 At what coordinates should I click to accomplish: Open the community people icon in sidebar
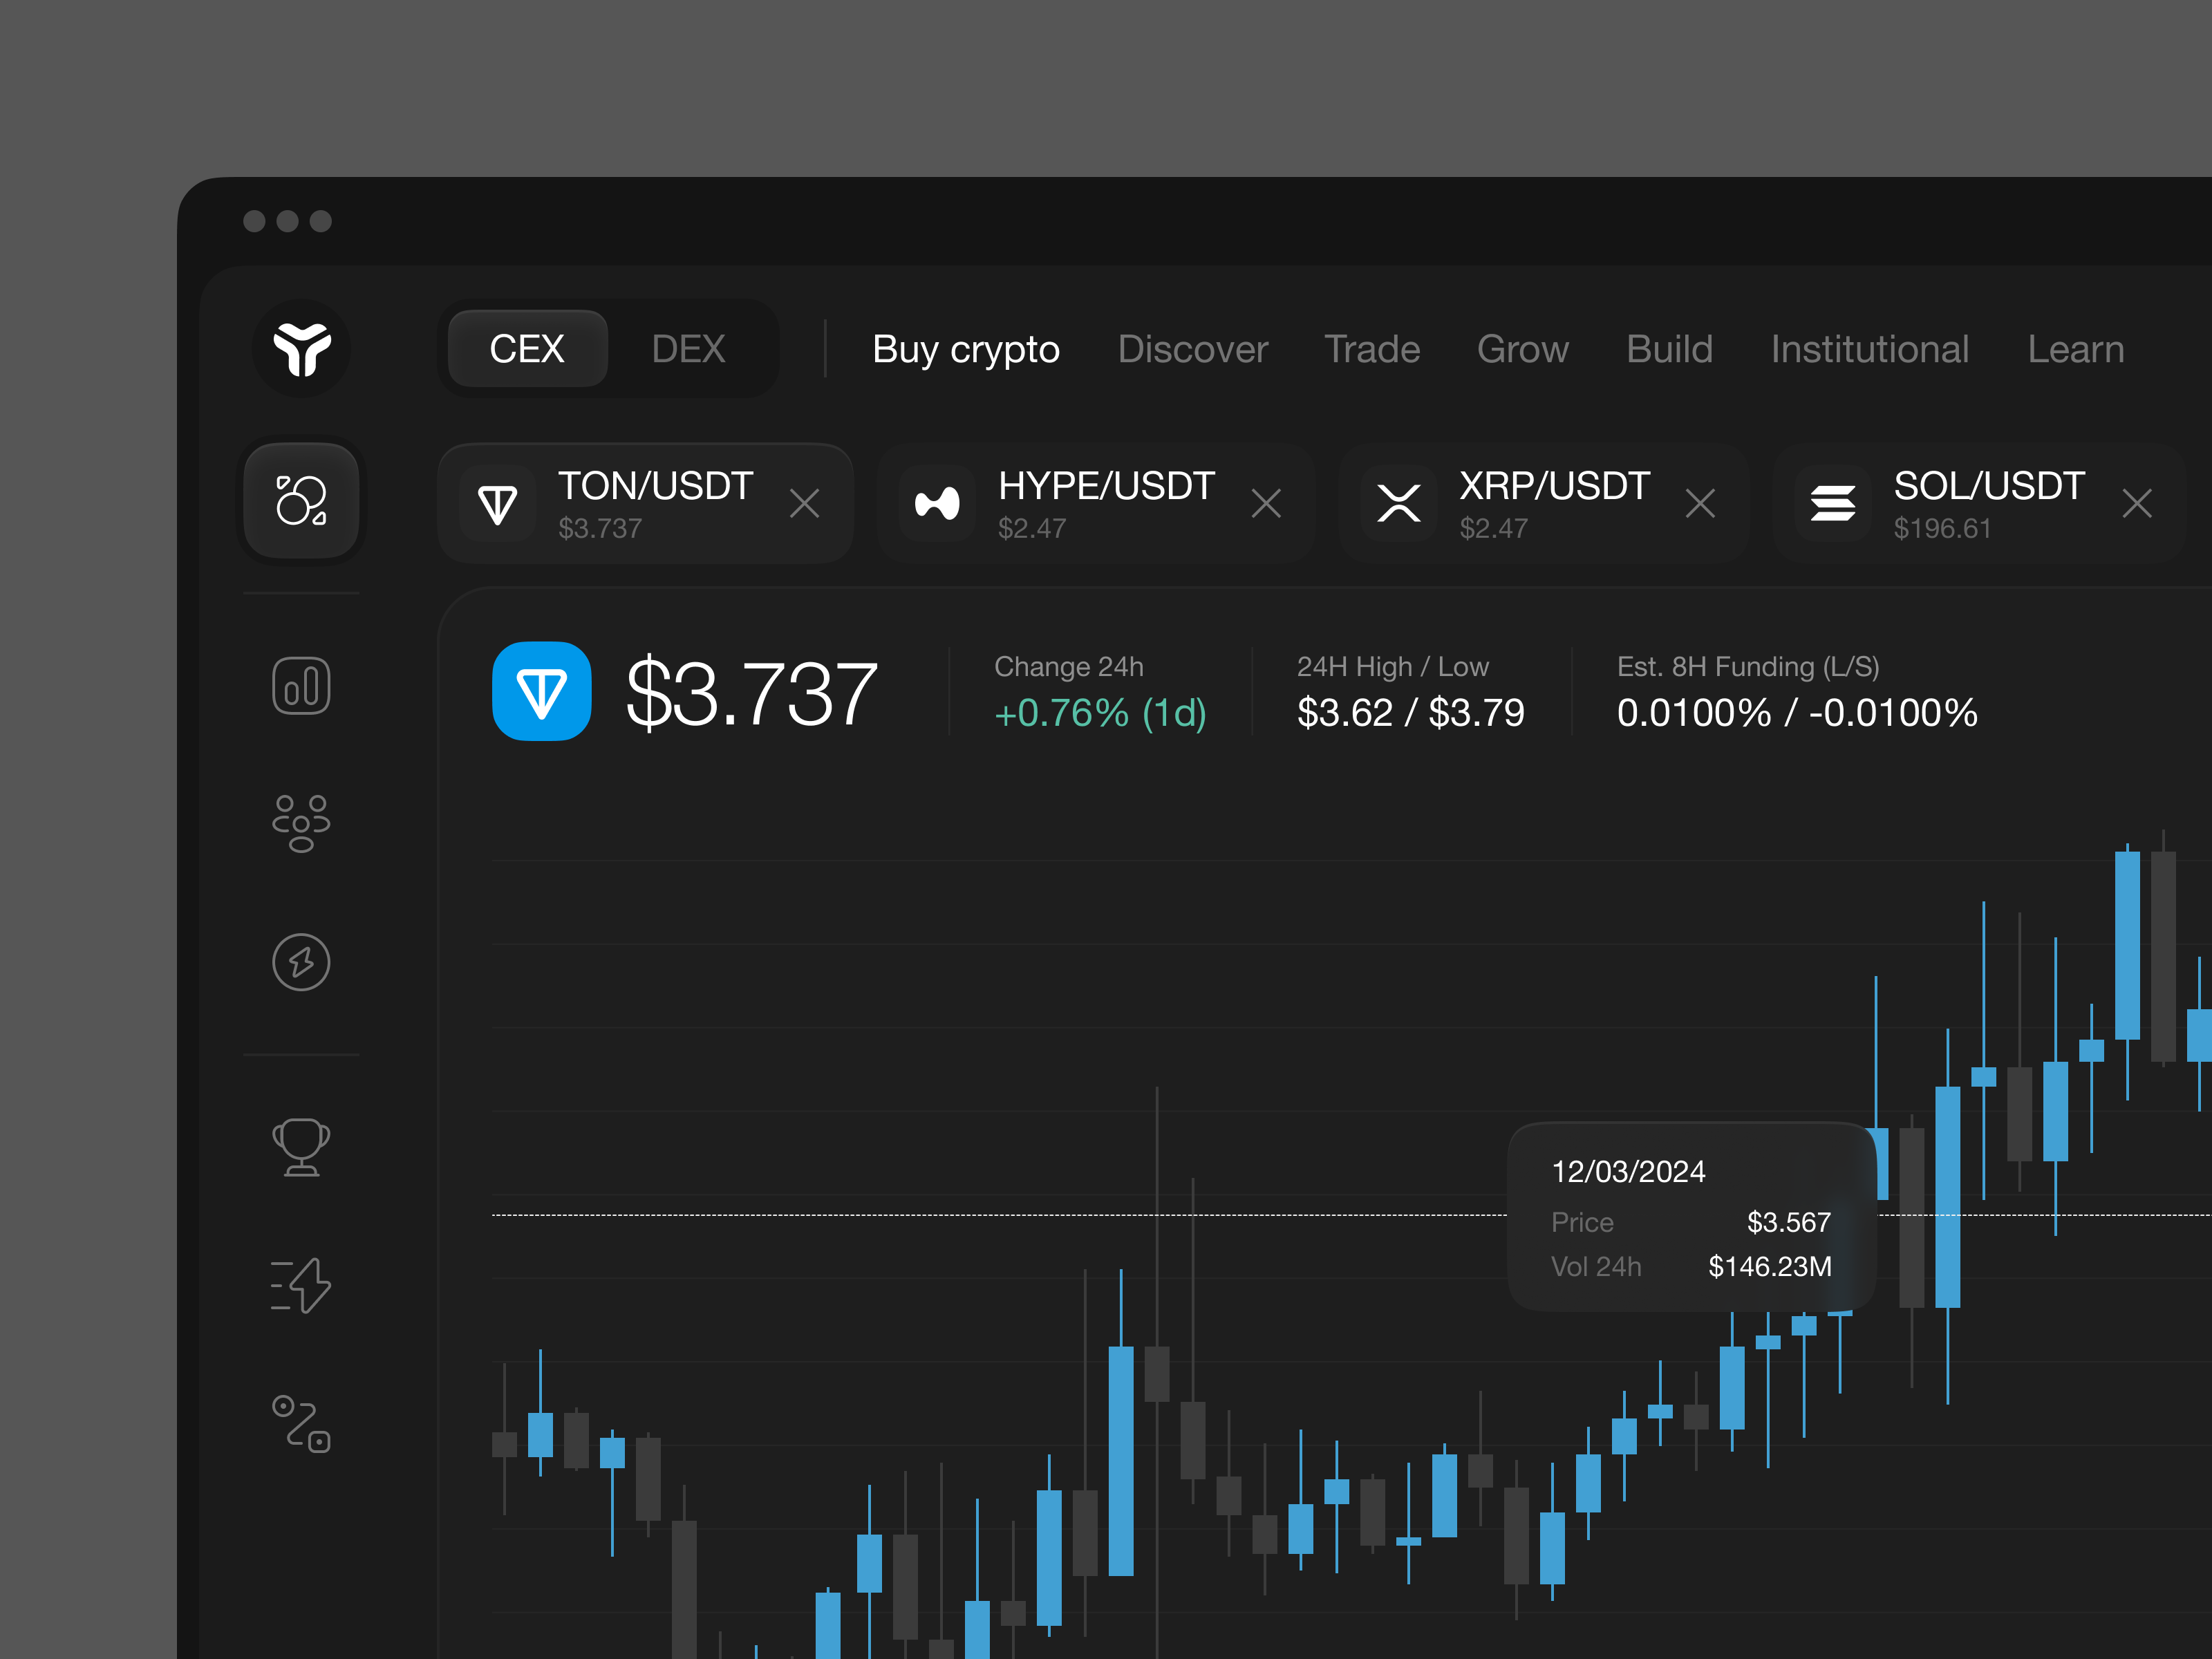(301, 823)
